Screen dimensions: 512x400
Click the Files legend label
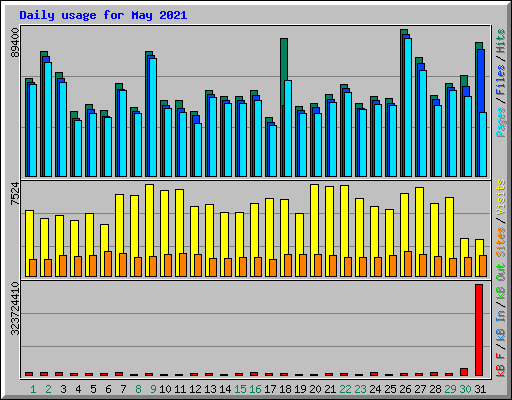click(x=501, y=80)
